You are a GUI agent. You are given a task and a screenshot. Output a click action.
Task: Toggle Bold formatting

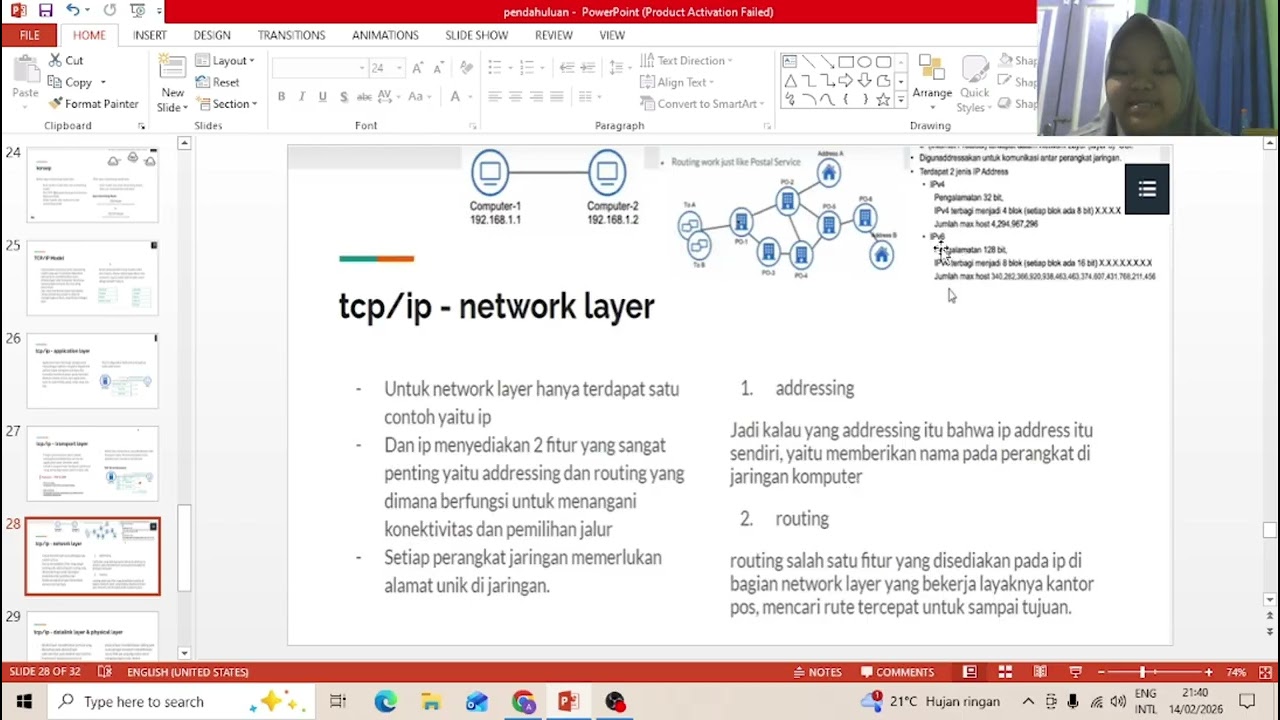(281, 96)
